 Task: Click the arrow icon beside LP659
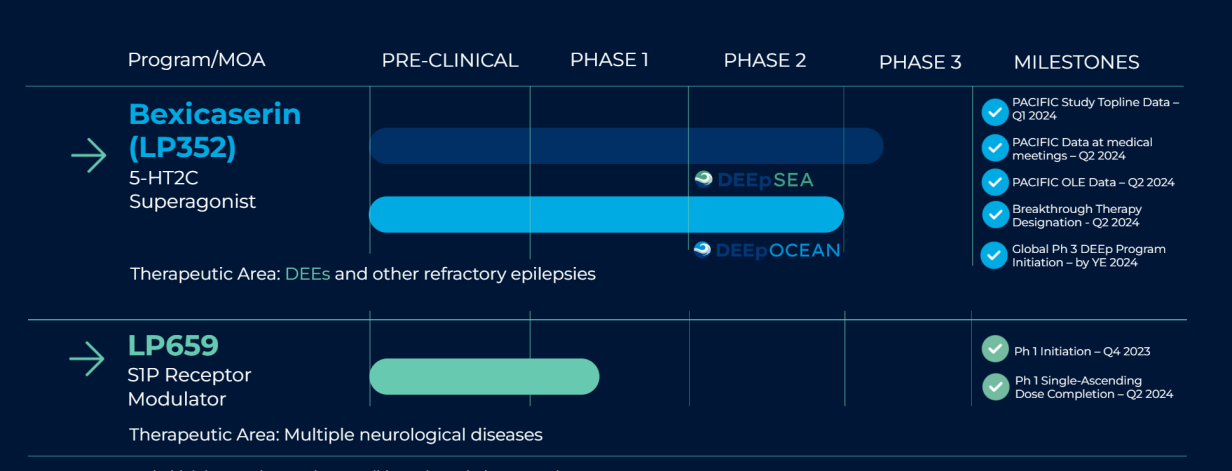[88, 359]
